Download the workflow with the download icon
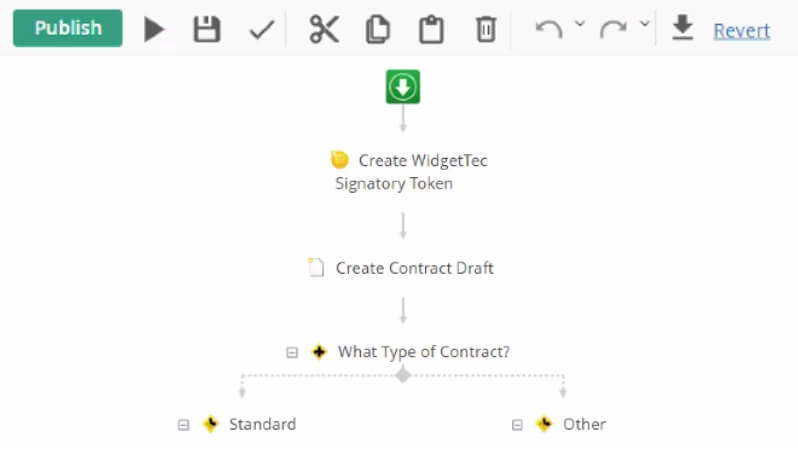Viewport: 798px width, 450px height. click(682, 27)
